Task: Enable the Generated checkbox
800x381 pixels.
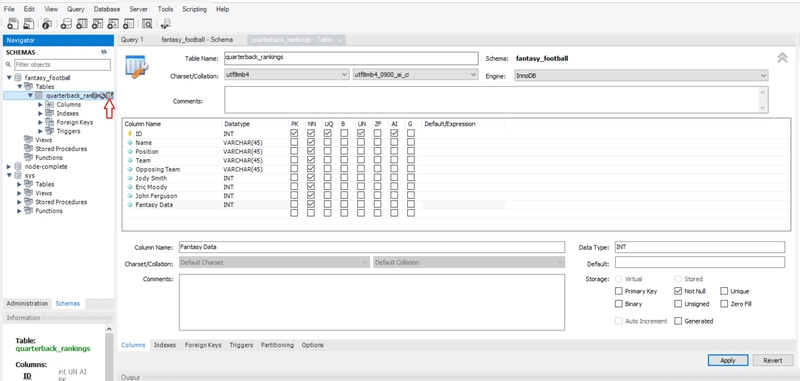Action: coord(678,321)
